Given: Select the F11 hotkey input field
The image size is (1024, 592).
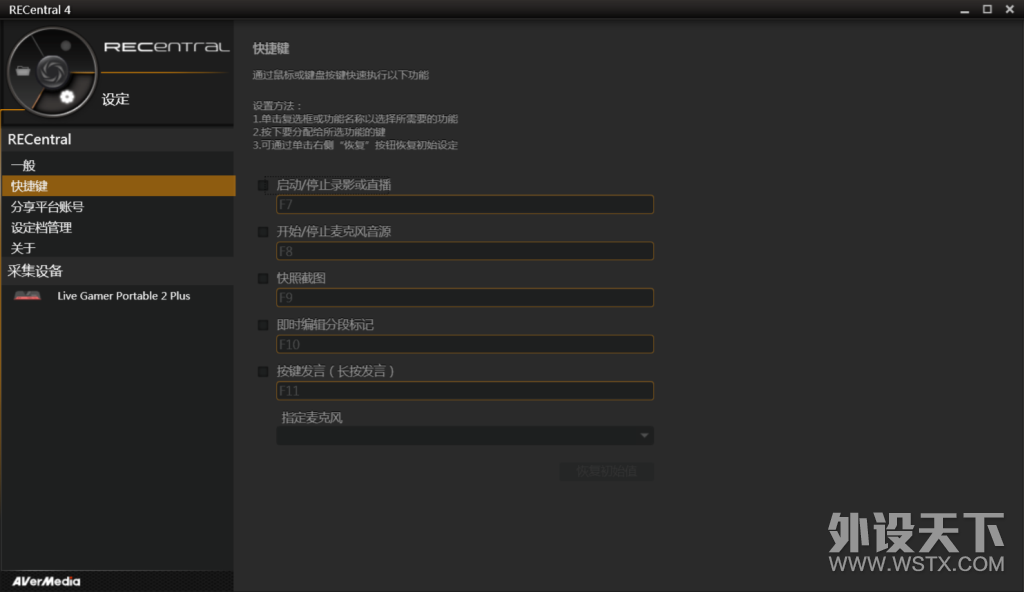Looking at the screenshot, I should pos(465,391).
